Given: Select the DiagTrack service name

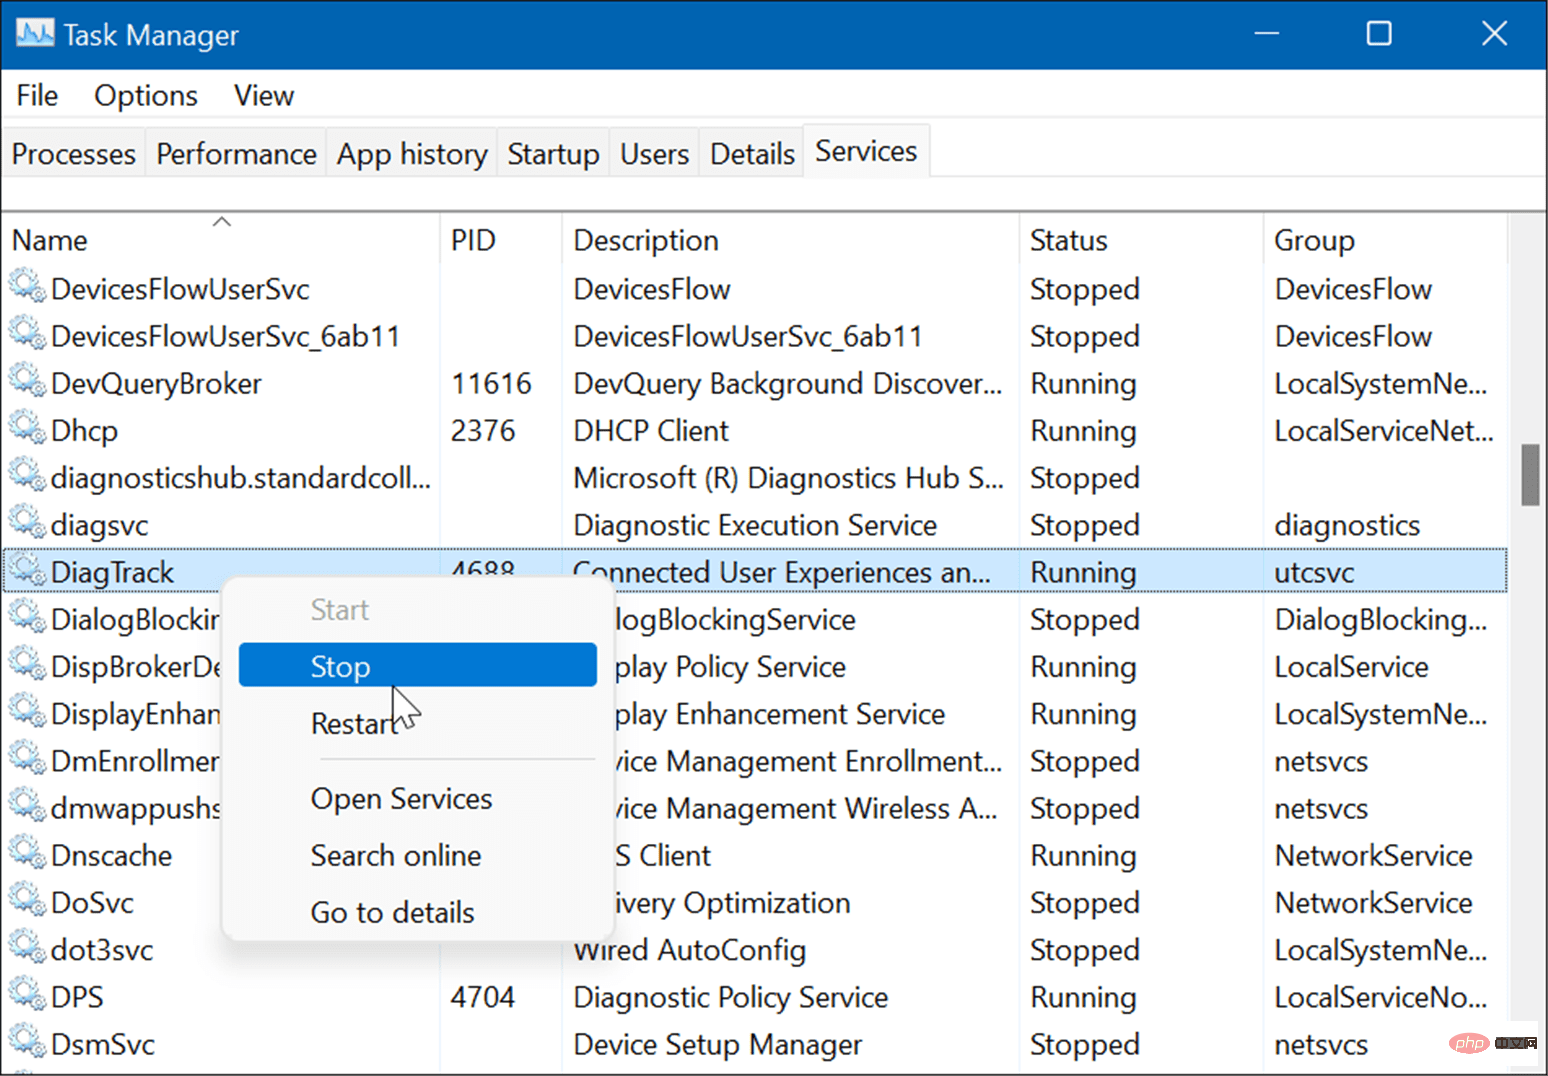Looking at the screenshot, I should 112,572.
